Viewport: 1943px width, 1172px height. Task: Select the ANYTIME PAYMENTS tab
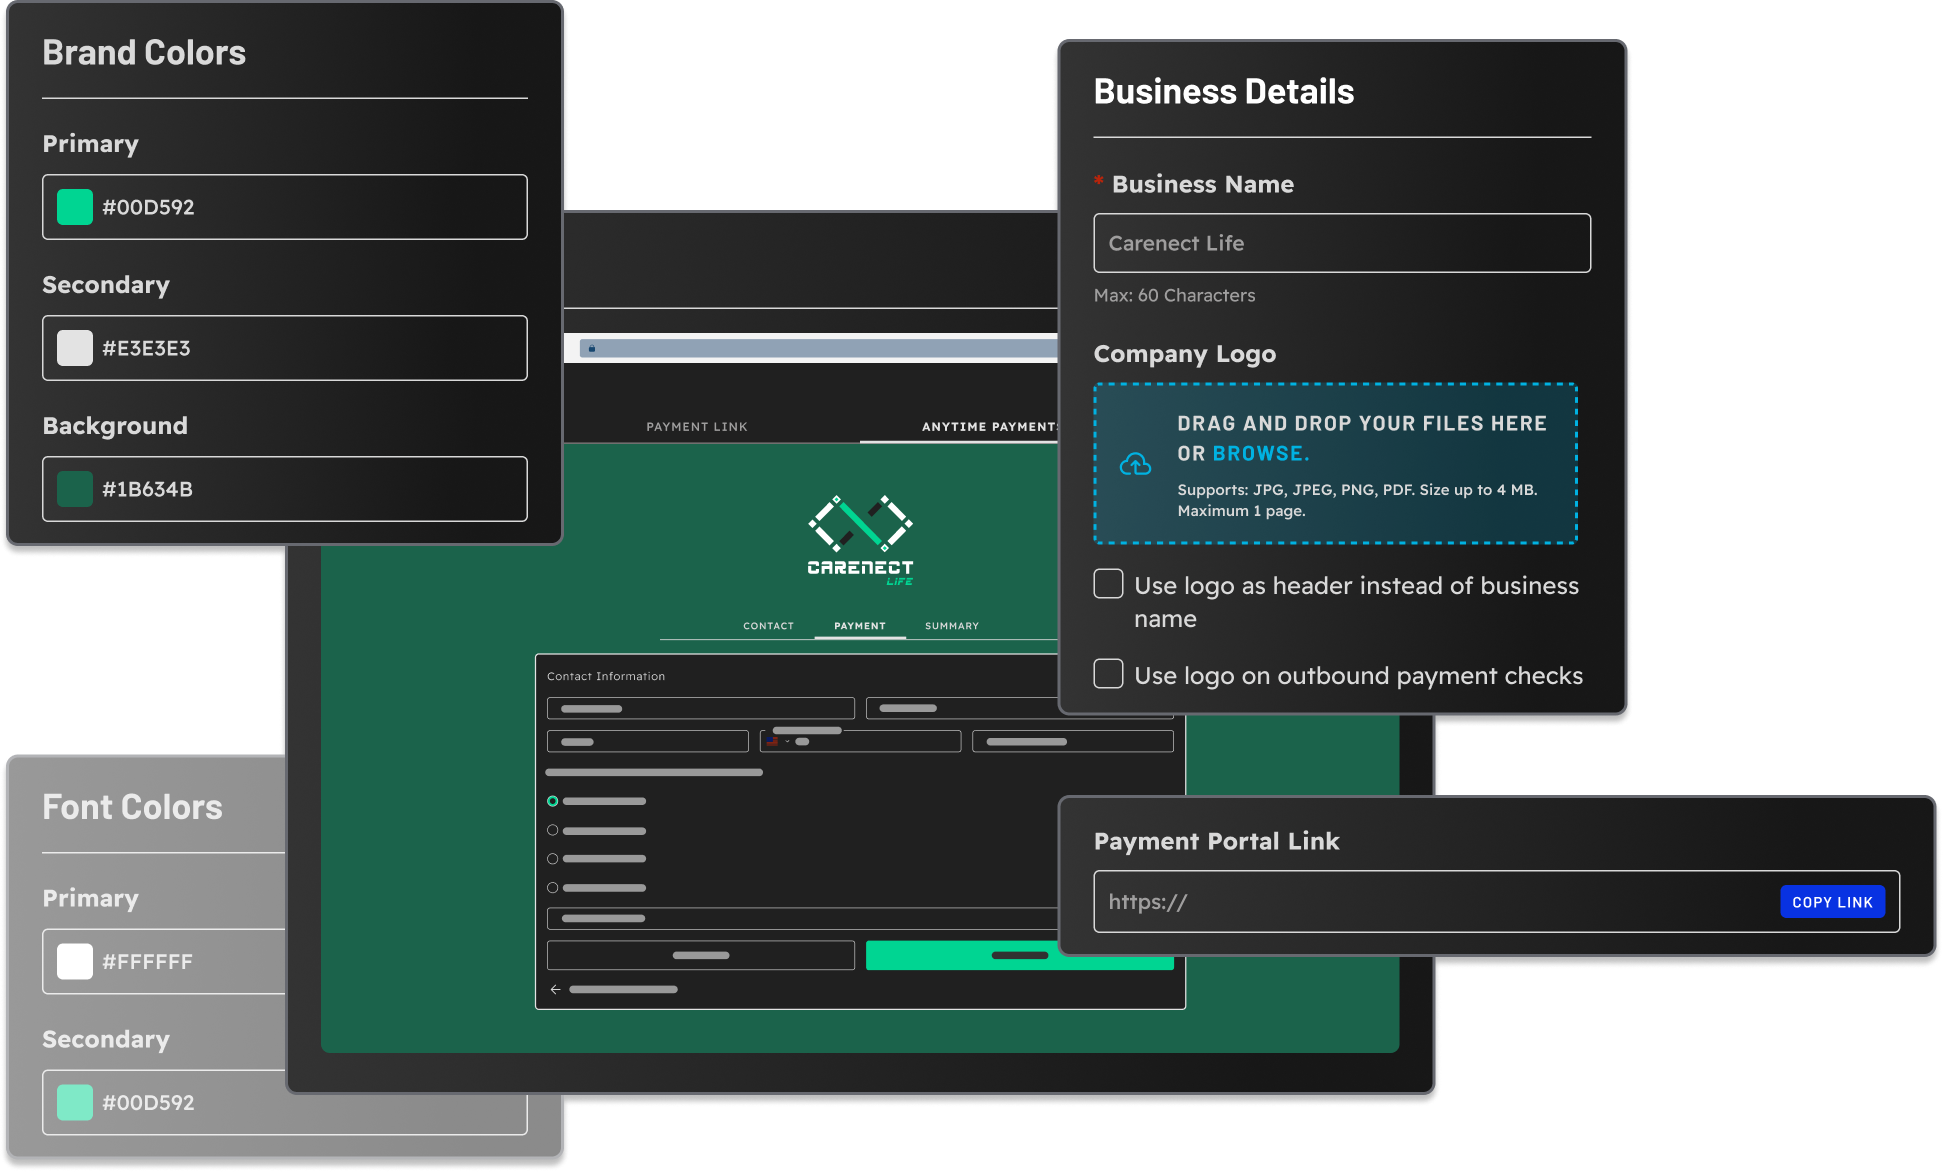click(985, 426)
